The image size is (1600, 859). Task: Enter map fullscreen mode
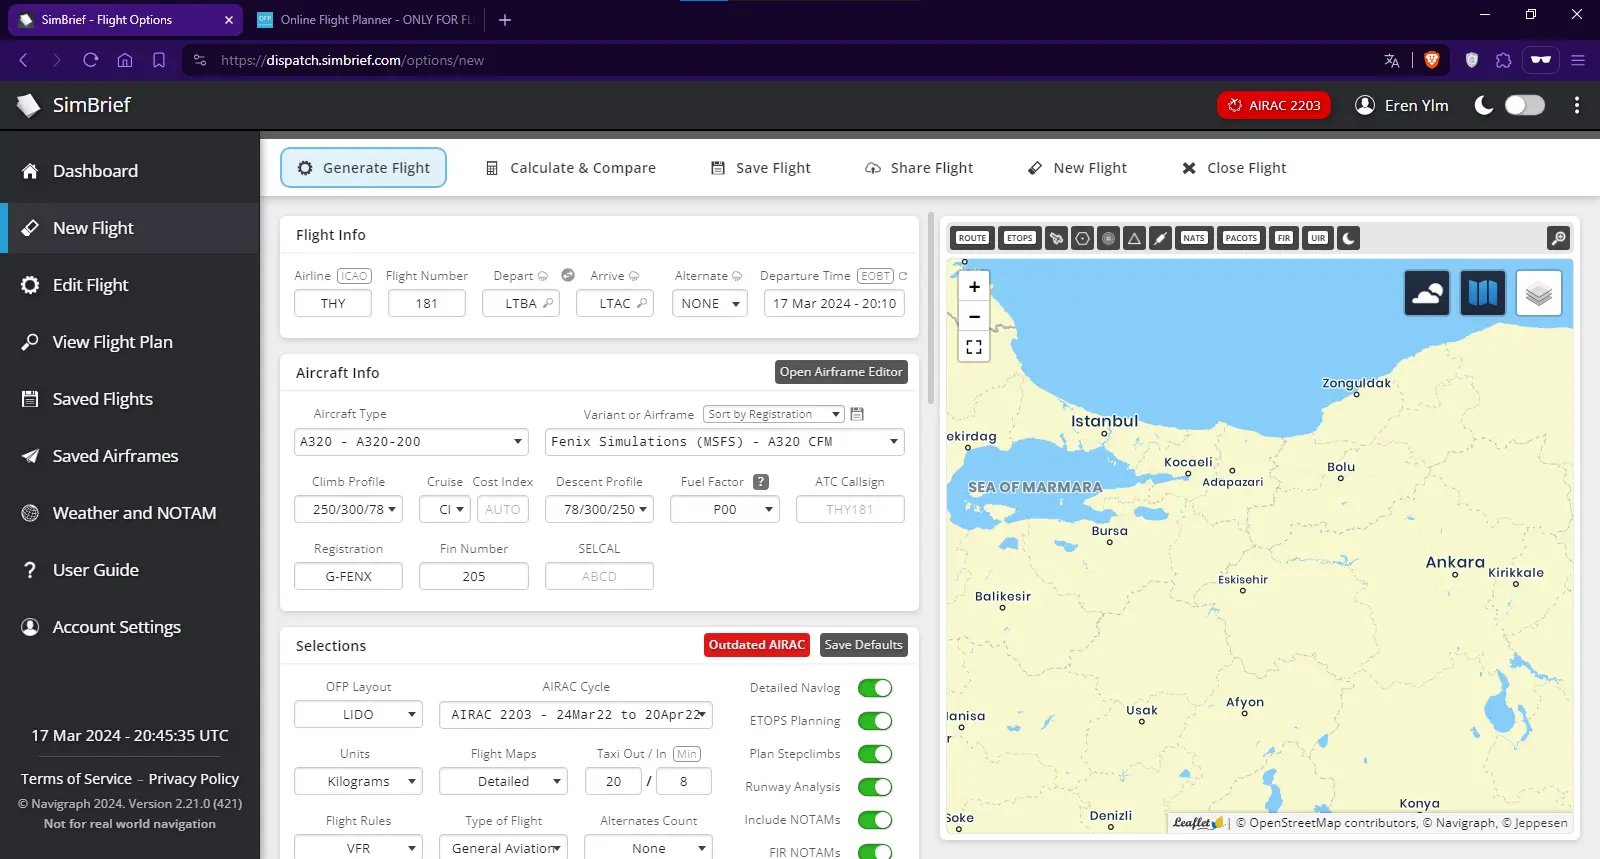tap(974, 347)
